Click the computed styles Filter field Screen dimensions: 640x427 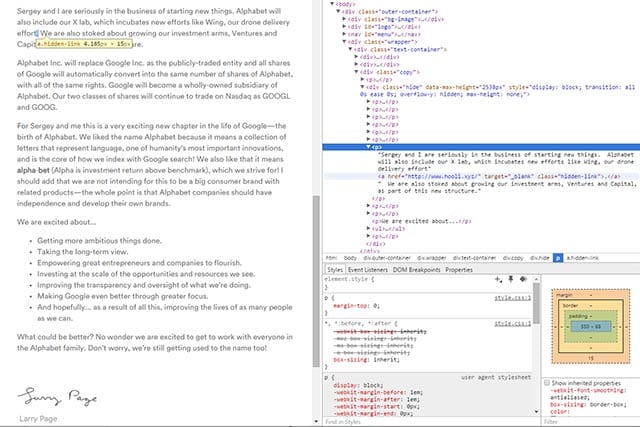(590, 422)
